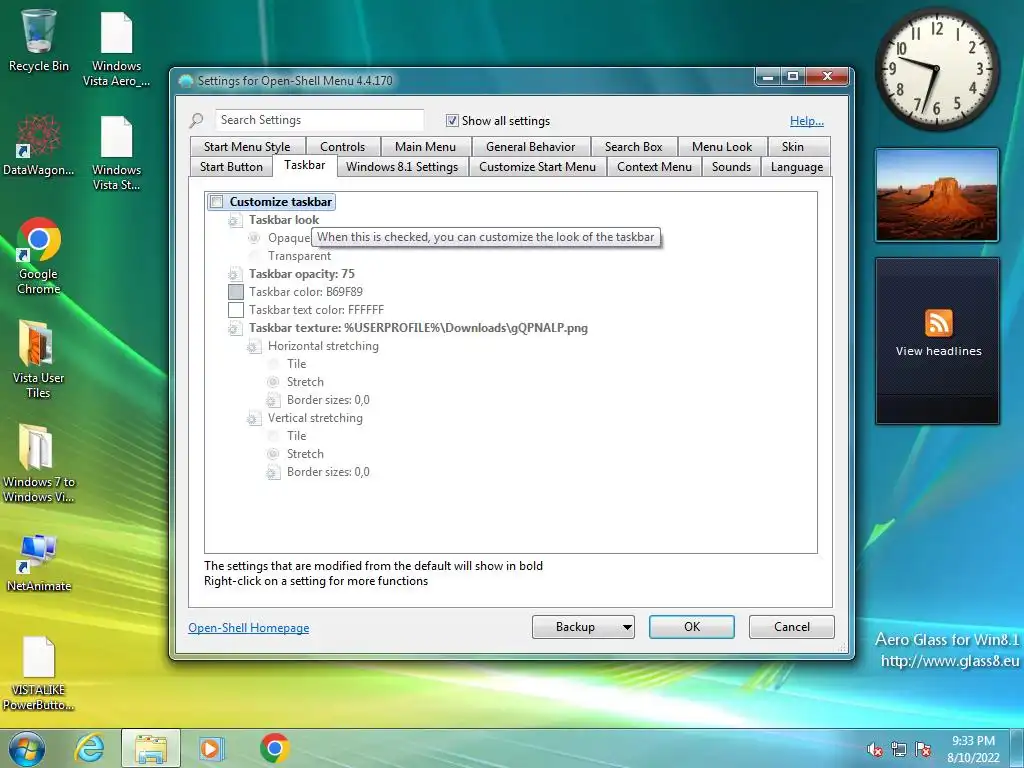Select the DataWagon shortcut icon
Viewport: 1024px width, 768px height.
39,145
